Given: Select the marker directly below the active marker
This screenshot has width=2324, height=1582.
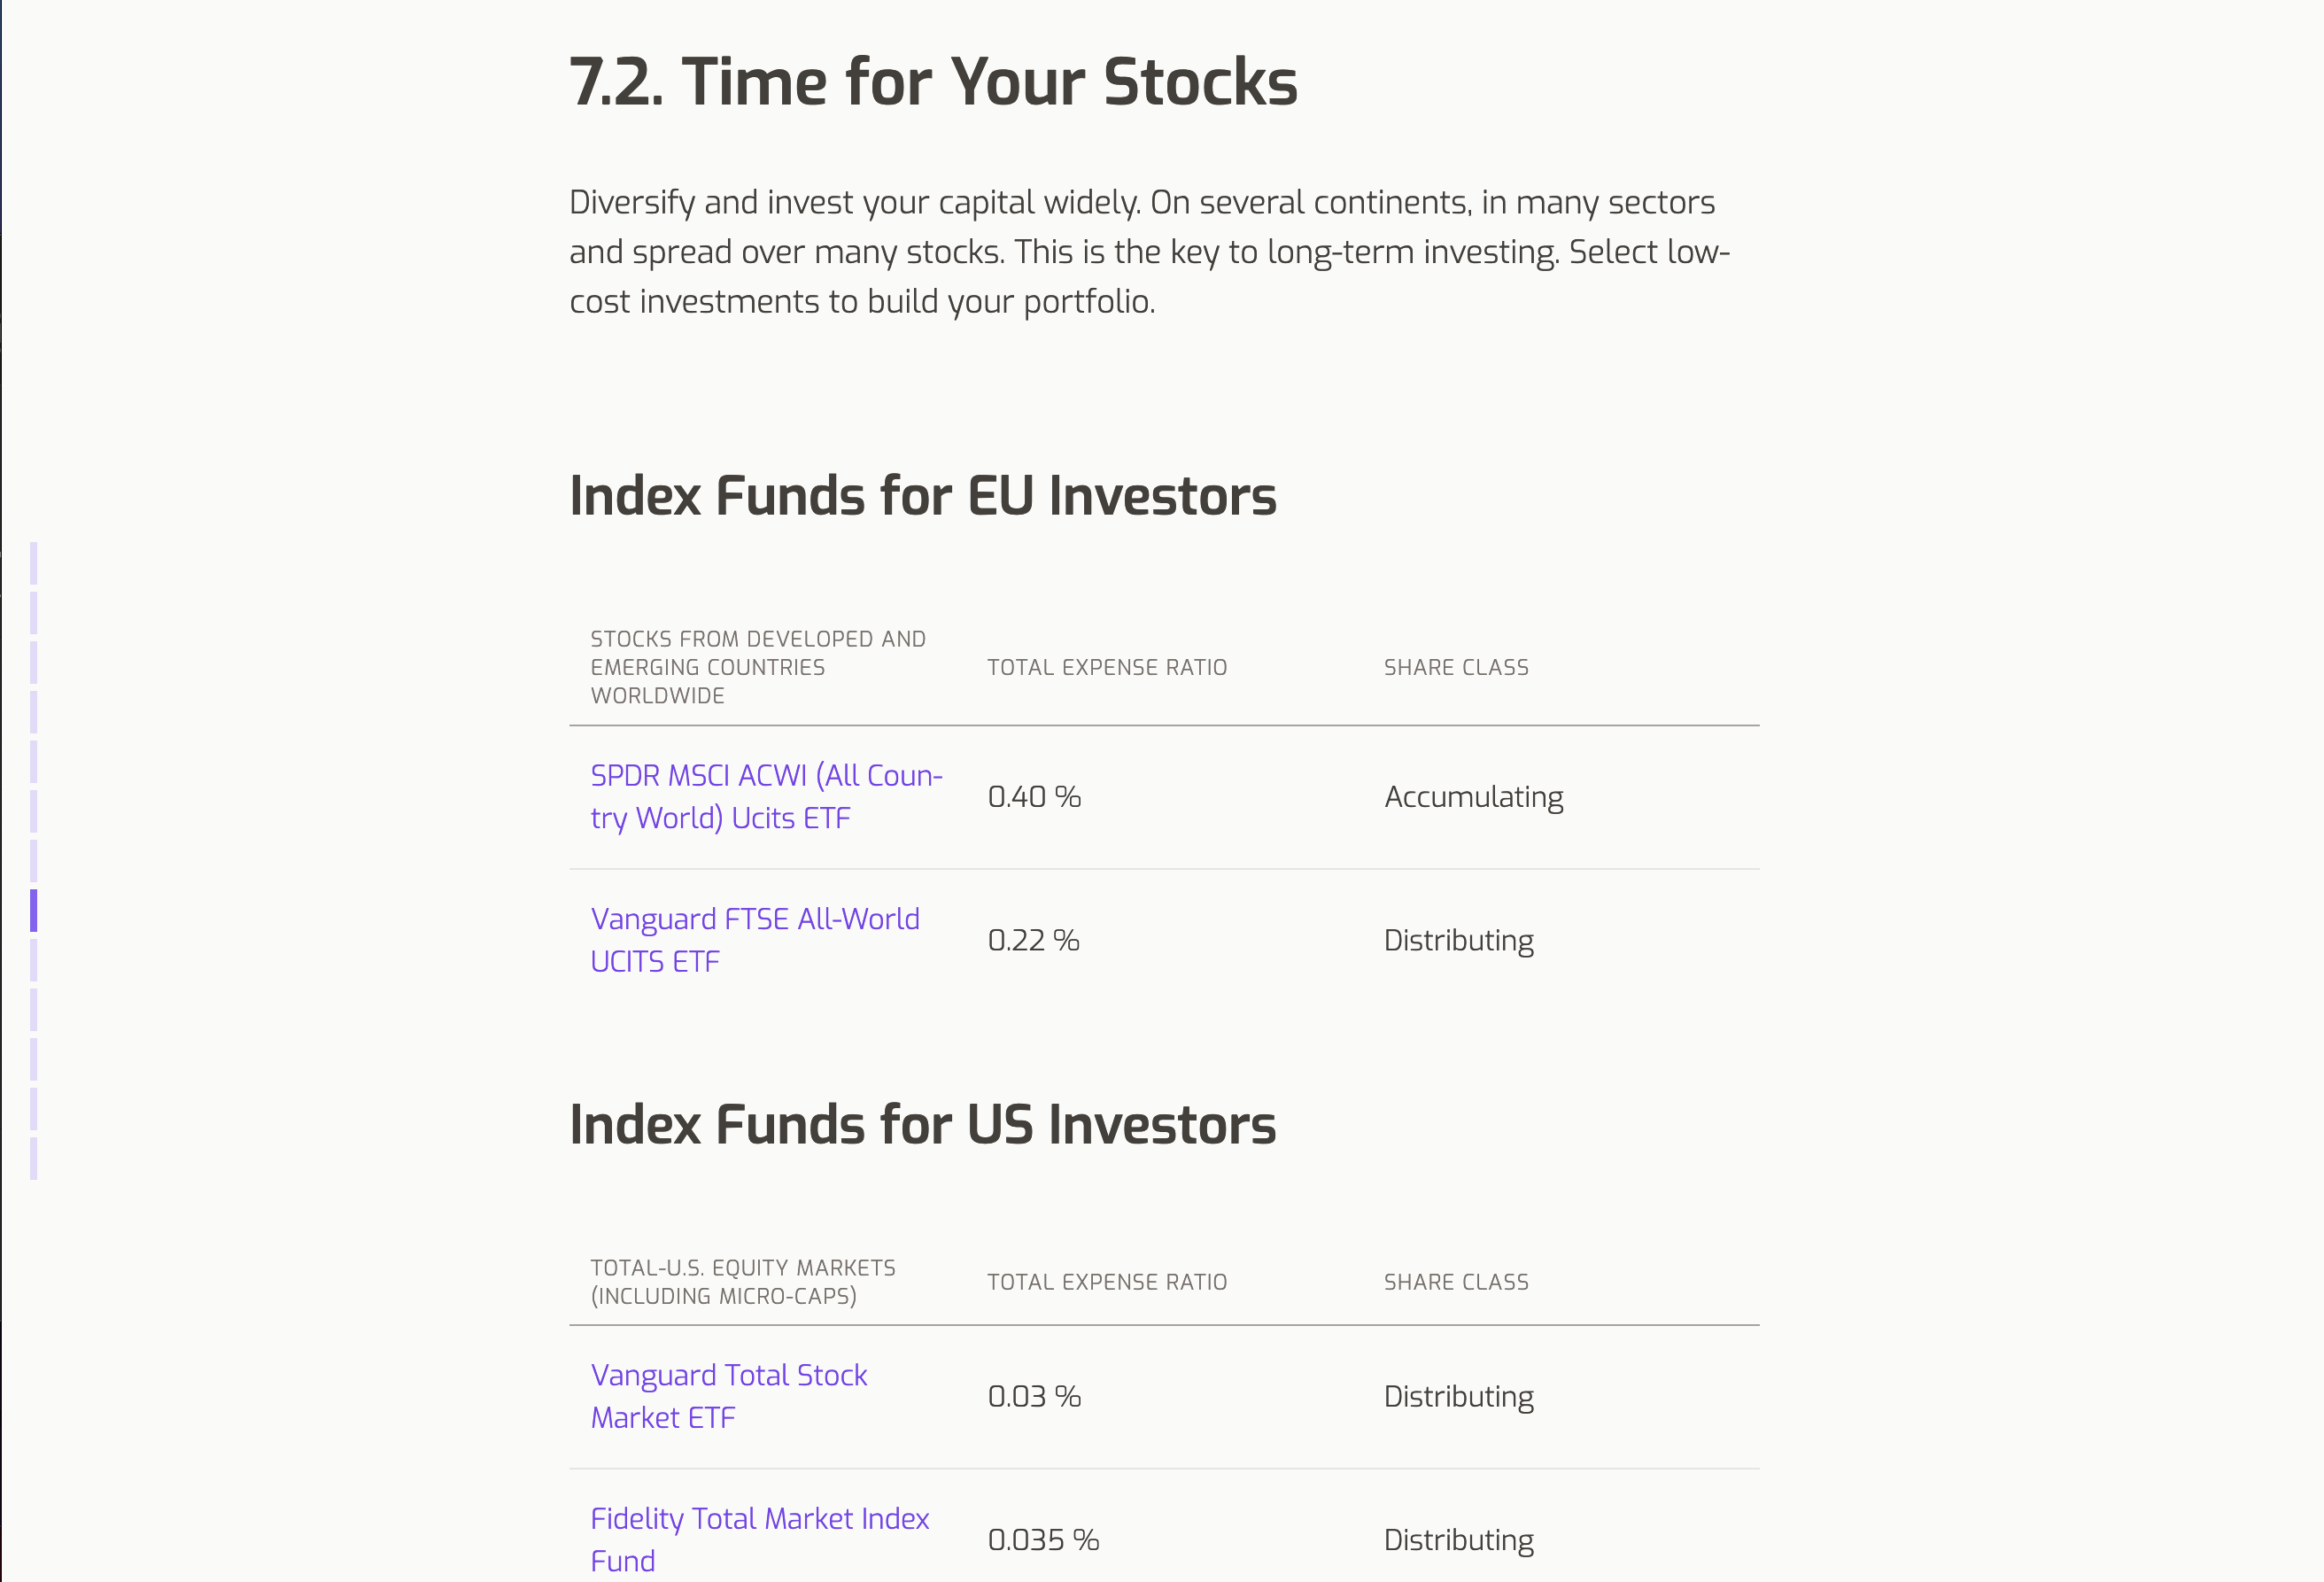Looking at the screenshot, I should pos(34,960).
